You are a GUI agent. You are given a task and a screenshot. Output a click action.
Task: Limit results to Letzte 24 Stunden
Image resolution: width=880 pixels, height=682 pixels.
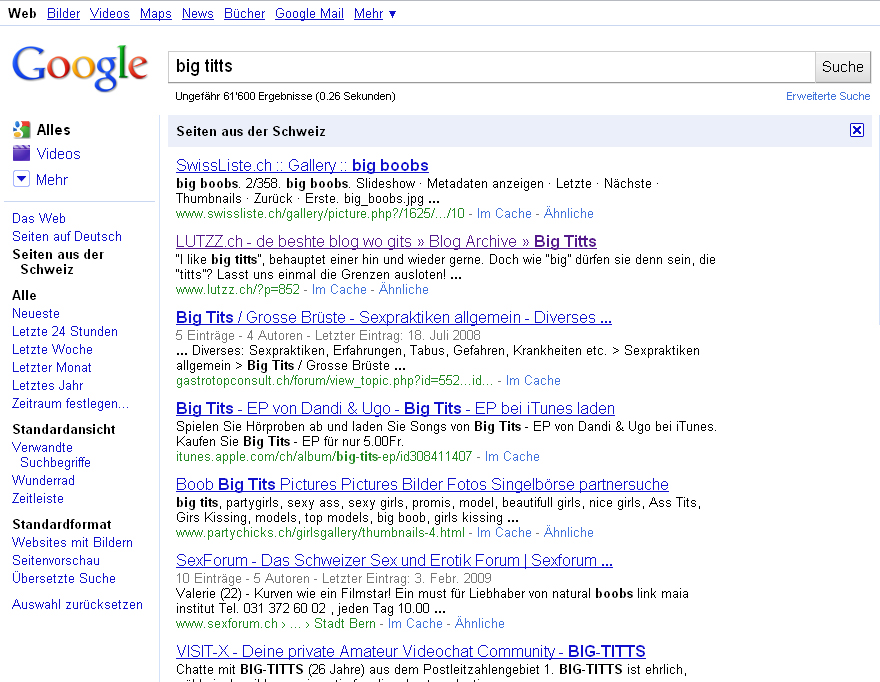click(65, 331)
